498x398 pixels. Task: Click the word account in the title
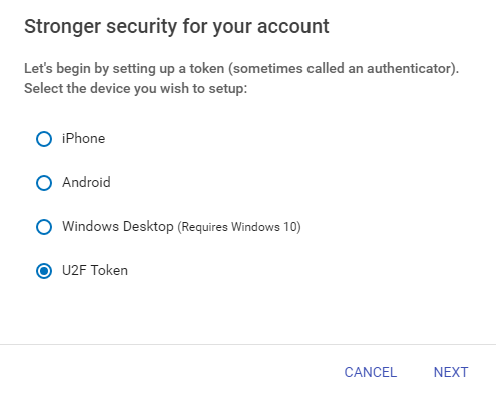[293, 26]
